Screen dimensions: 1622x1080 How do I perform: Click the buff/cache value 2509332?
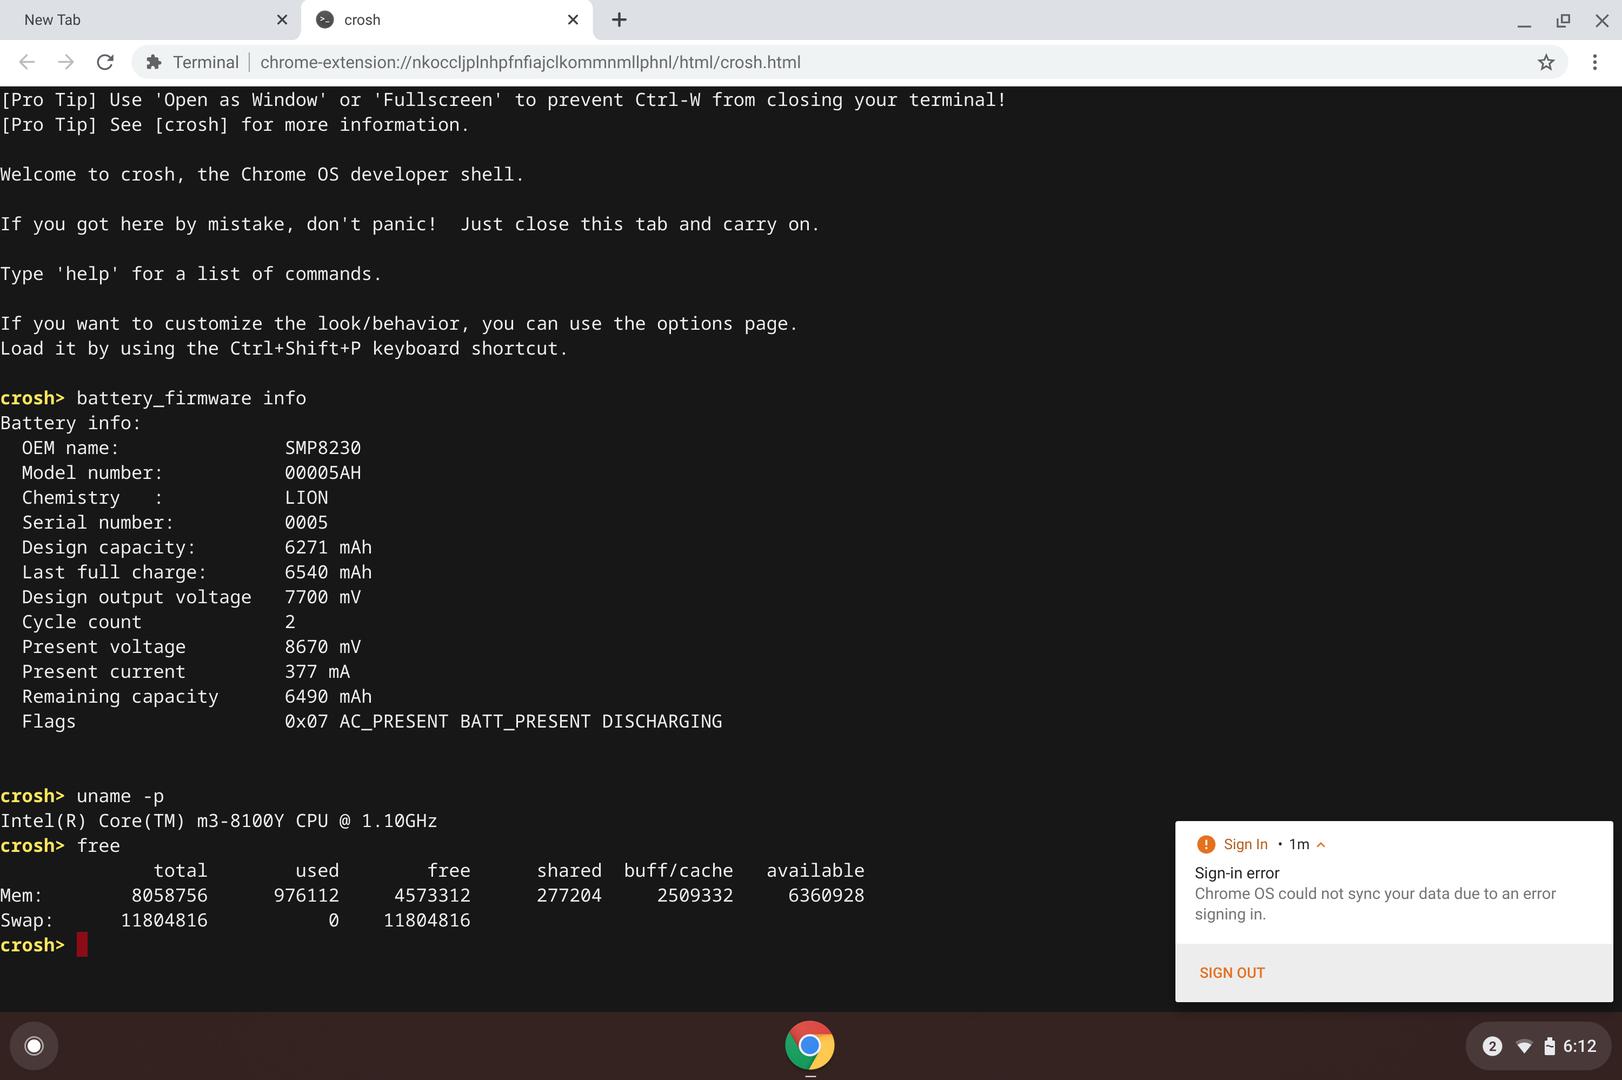click(x=695, y=896)
